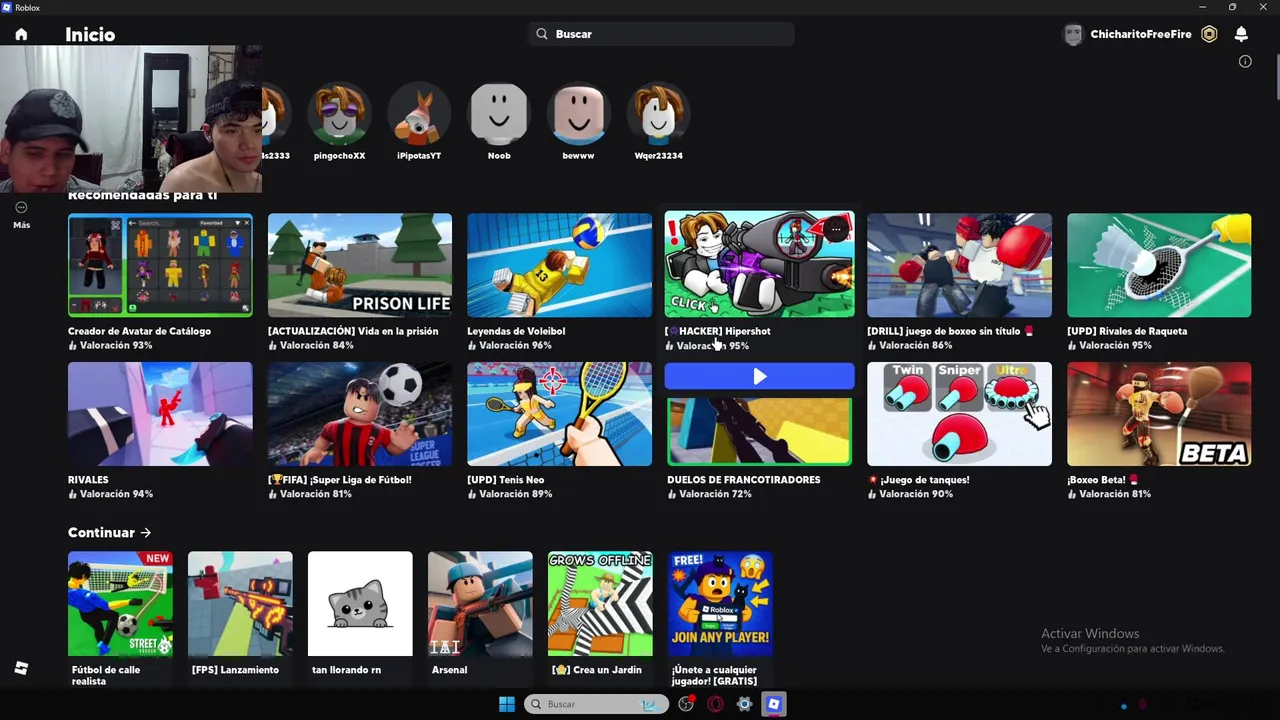Play DUELOS DE FRANCOTIRADORES via blue play button
Image resolution: width=1280 pixels, height=720 pixels.
pyautogui.click(x=759, y=376)
